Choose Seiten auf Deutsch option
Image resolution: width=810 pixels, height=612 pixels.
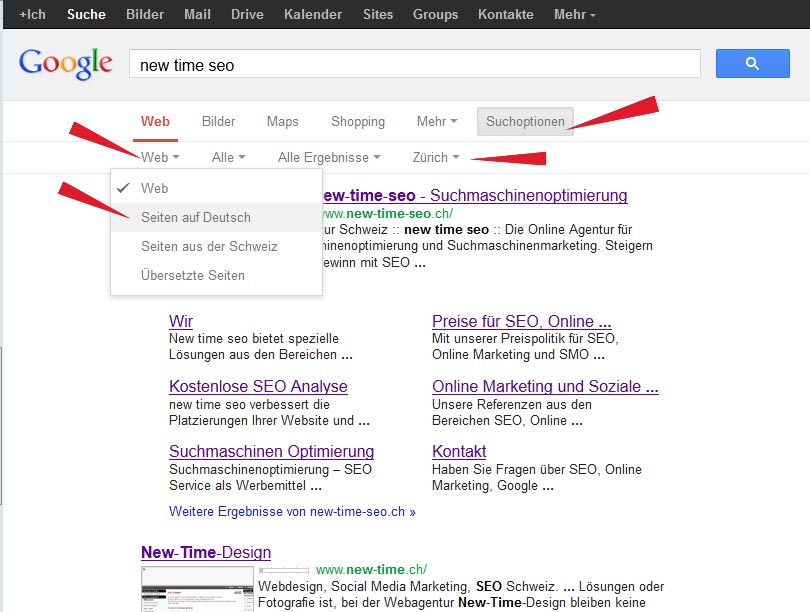216,217
